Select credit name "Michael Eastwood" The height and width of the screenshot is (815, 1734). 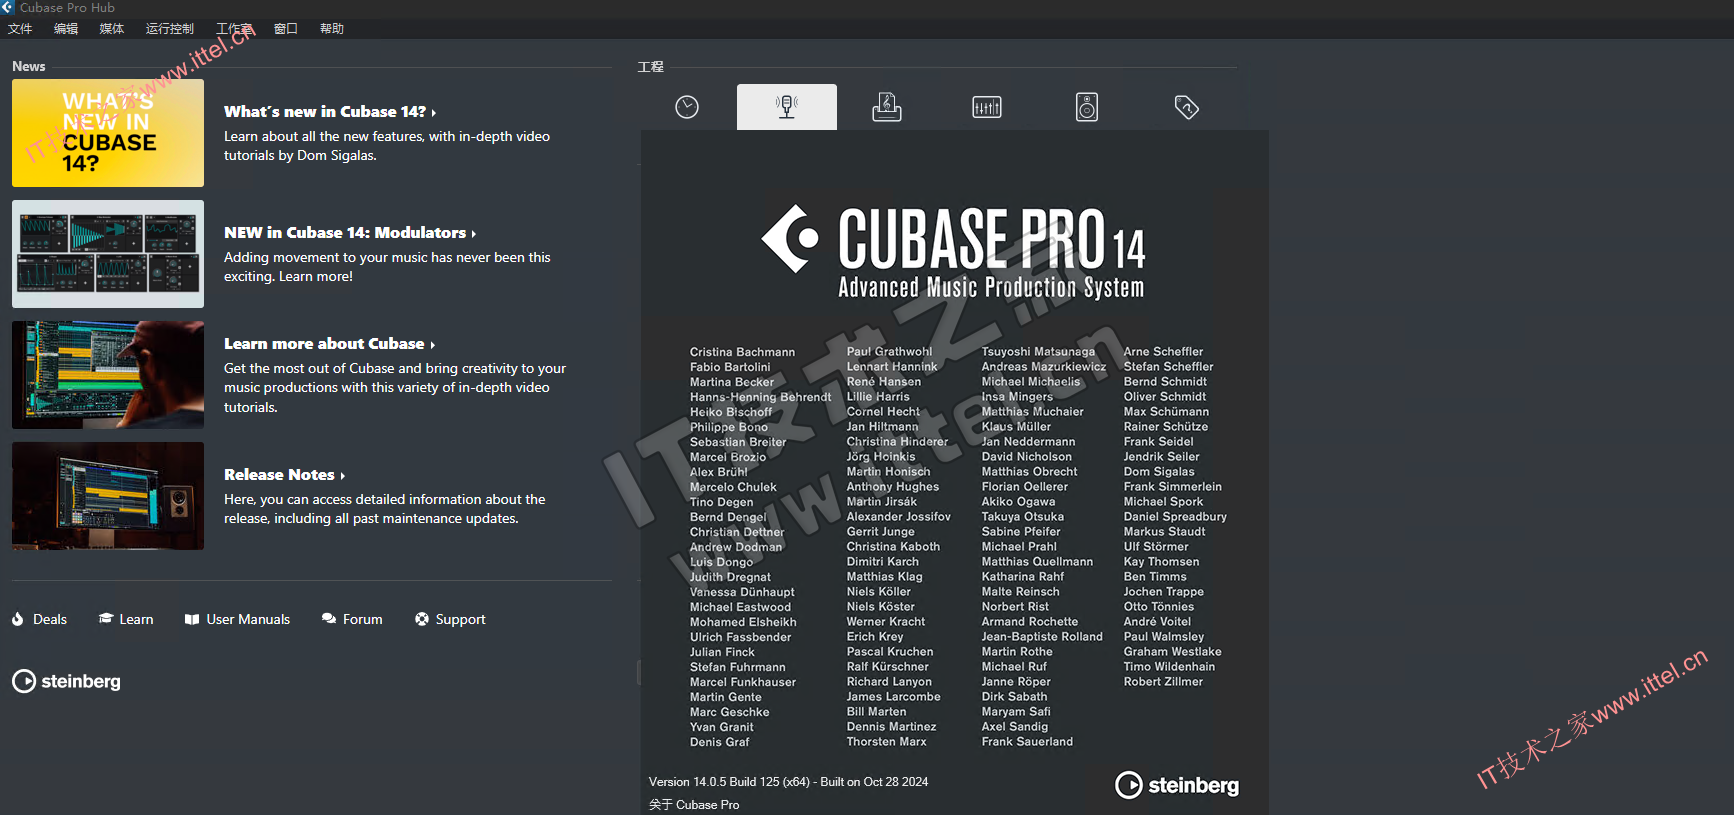click(740, 607)
